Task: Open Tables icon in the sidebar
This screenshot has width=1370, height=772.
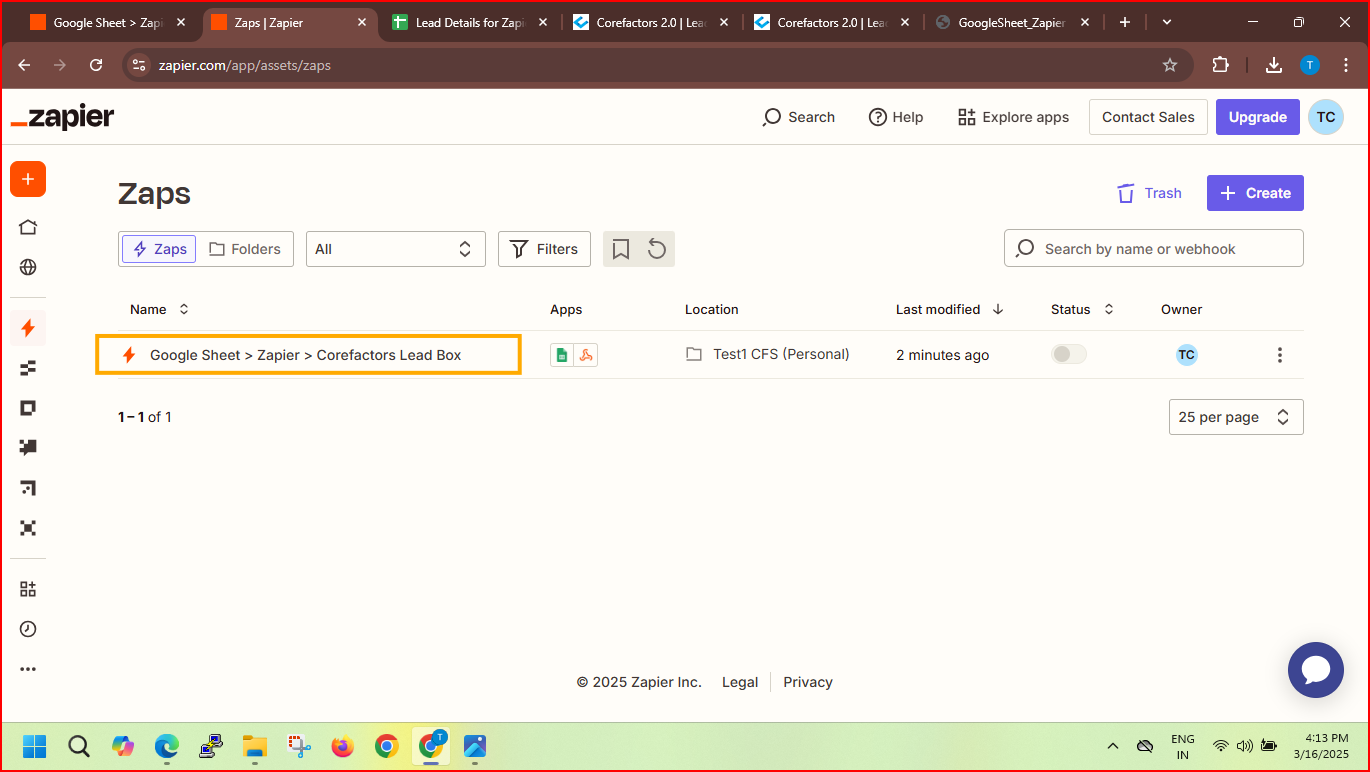Action: (x=28, y=368)
